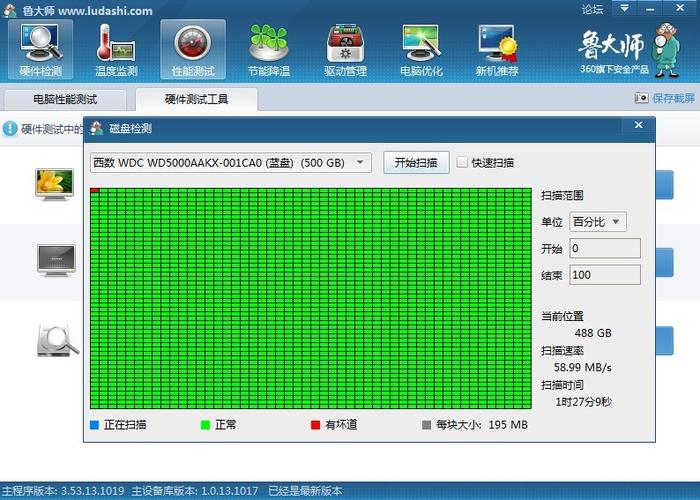The width and height of the screenshot is (700, 500).
Task: Click the green 正常 legend swatch
Action: [205, 425]
